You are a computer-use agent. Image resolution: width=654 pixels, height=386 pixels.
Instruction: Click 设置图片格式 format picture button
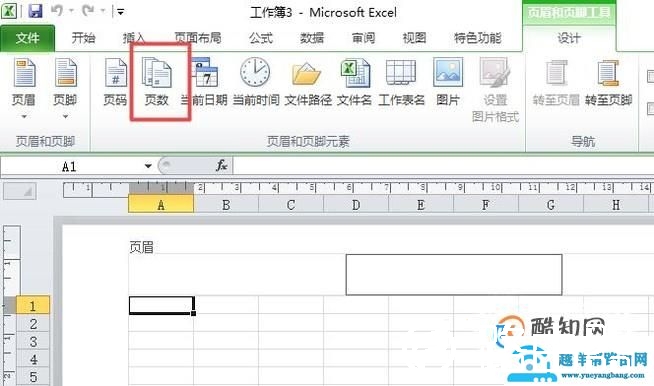[495, 90]
